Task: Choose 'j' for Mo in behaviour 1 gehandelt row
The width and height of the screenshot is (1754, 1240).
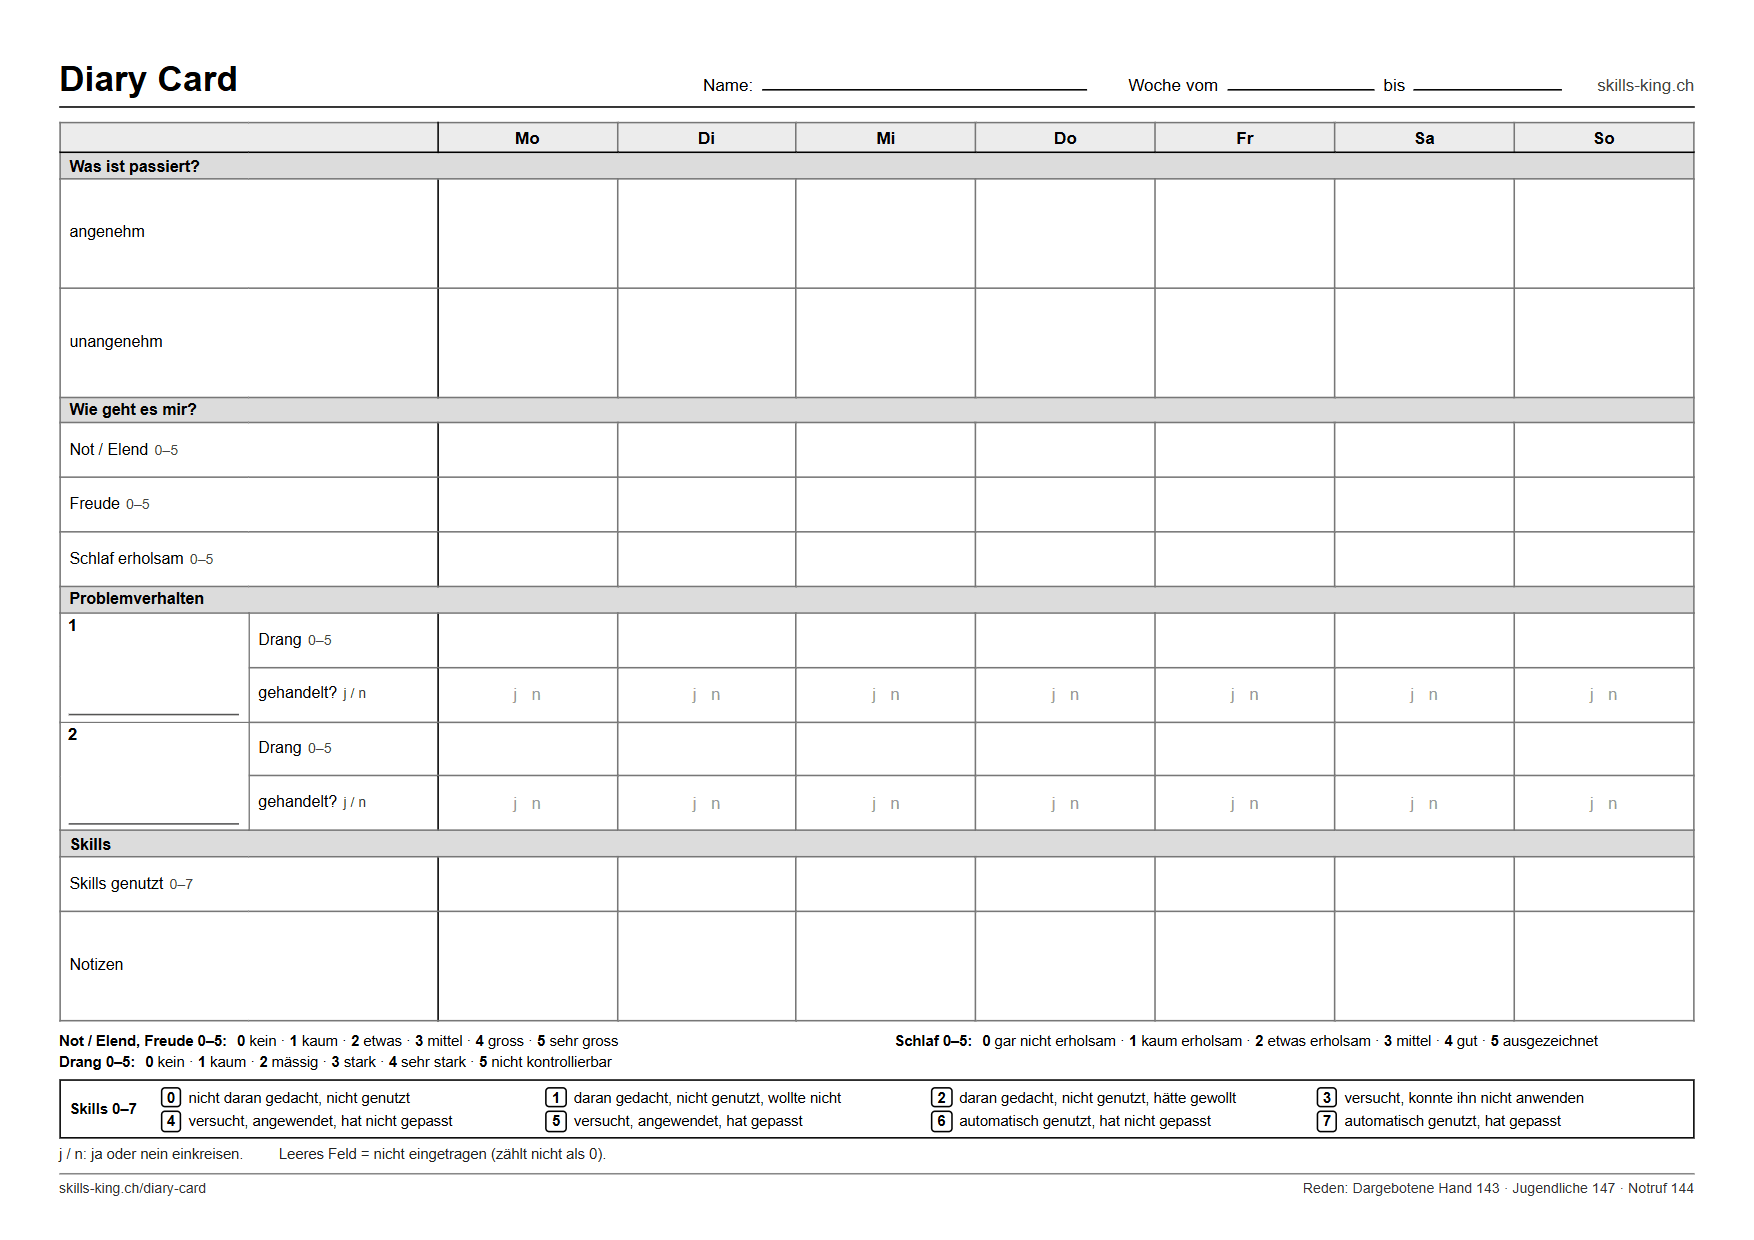Action: (x=515, y=695)
